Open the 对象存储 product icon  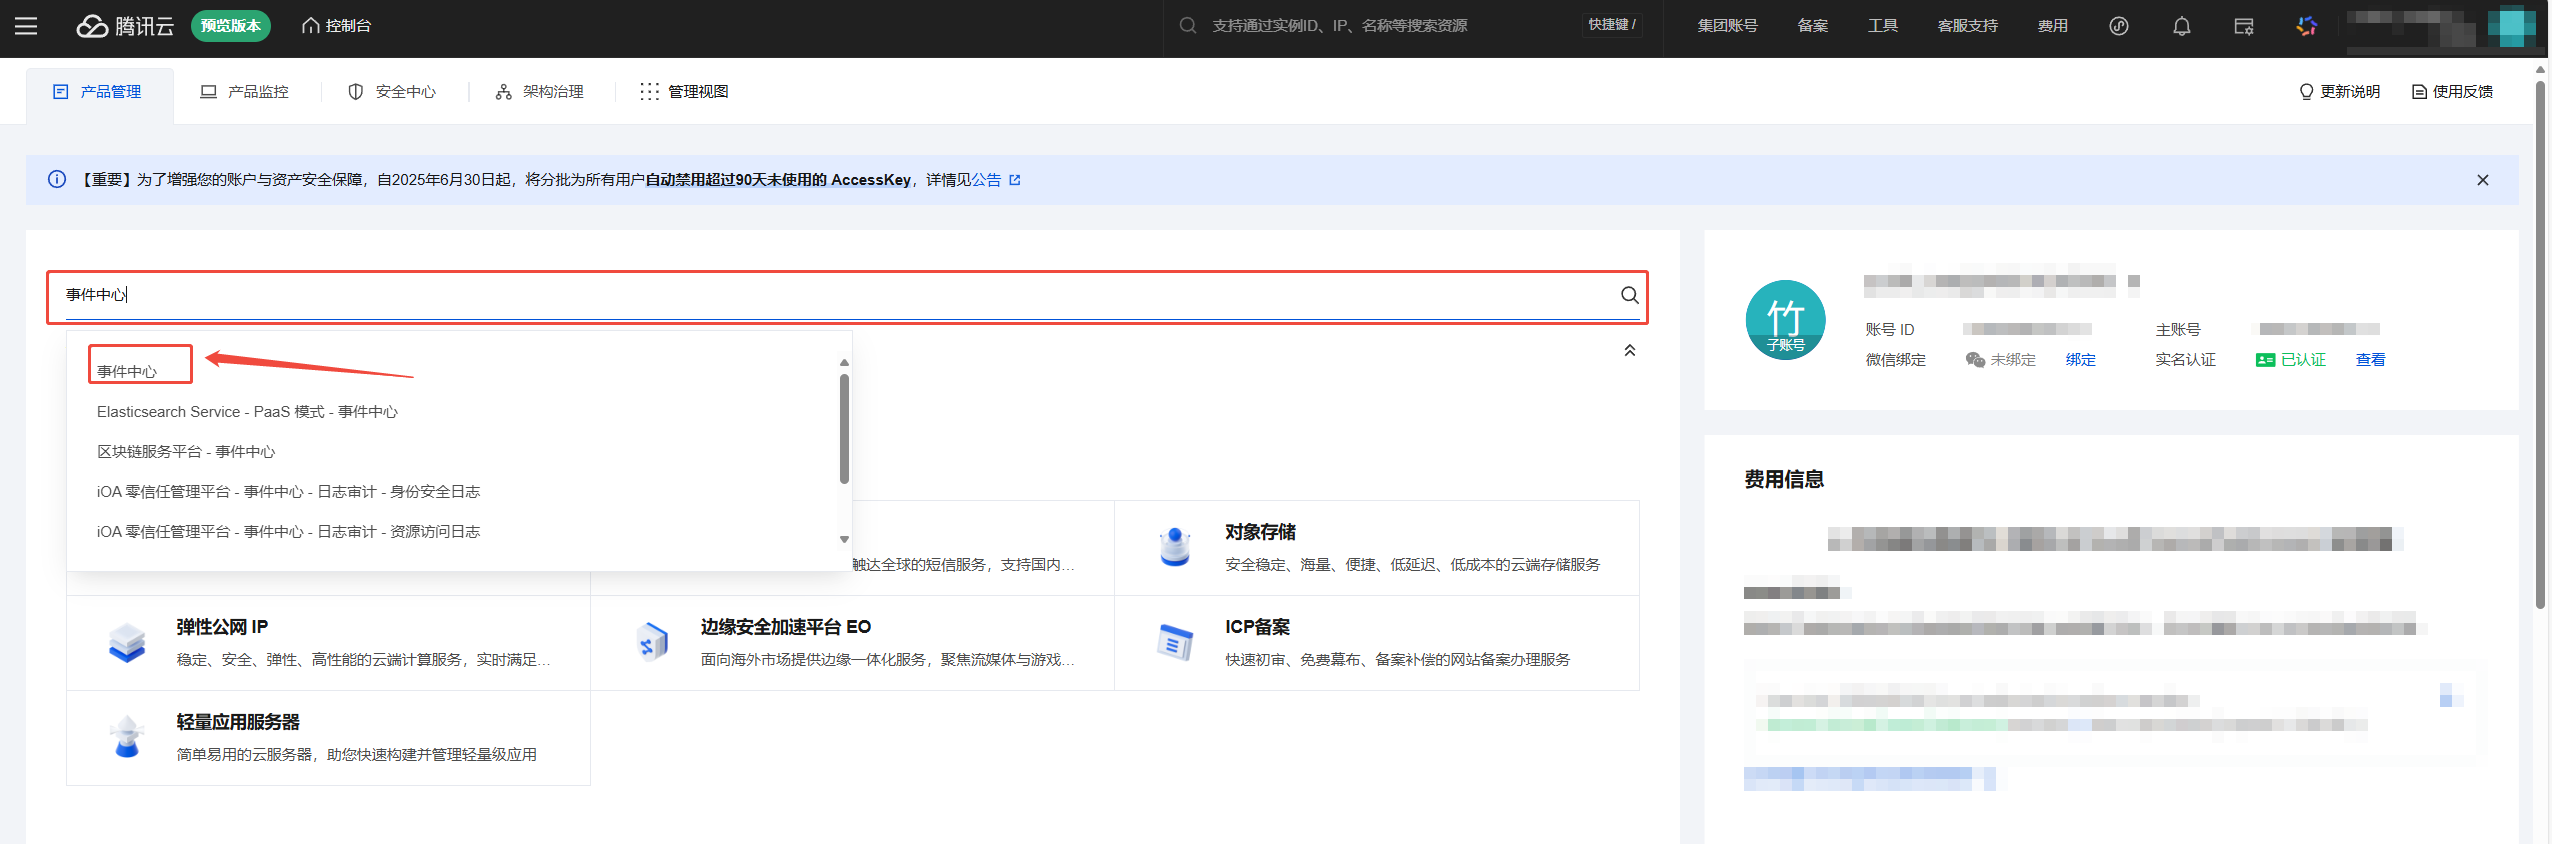1174,547
